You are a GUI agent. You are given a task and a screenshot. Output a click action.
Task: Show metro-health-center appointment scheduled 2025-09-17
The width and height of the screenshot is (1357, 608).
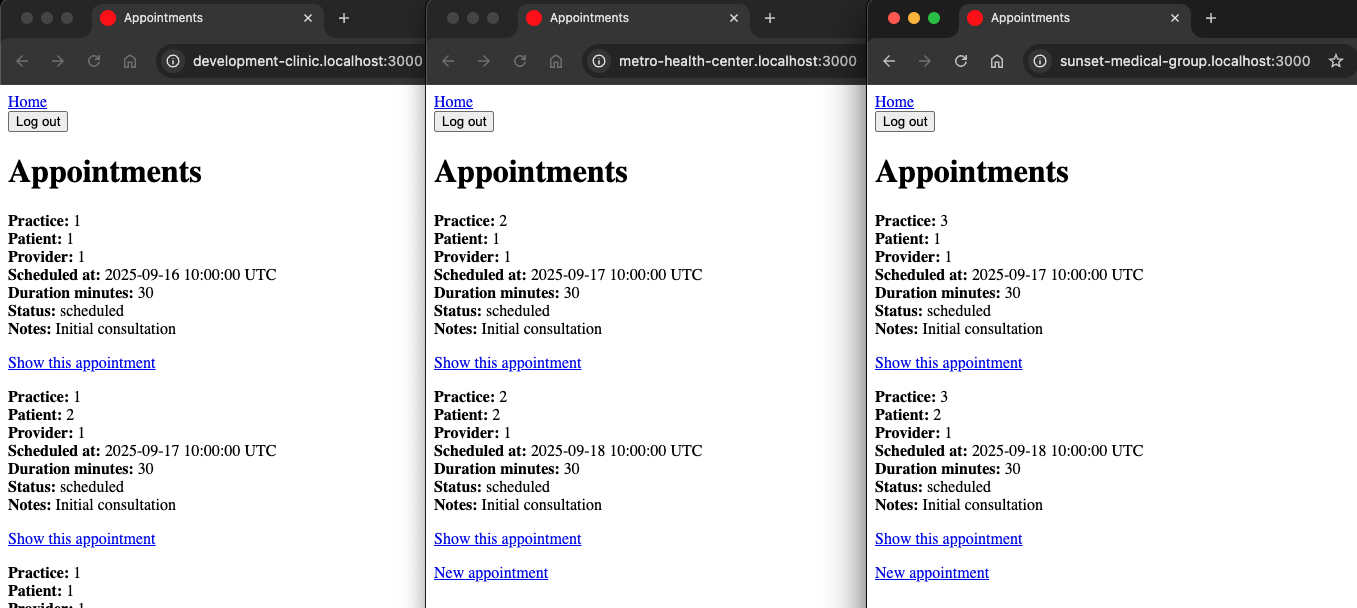[x=508, y=363]
